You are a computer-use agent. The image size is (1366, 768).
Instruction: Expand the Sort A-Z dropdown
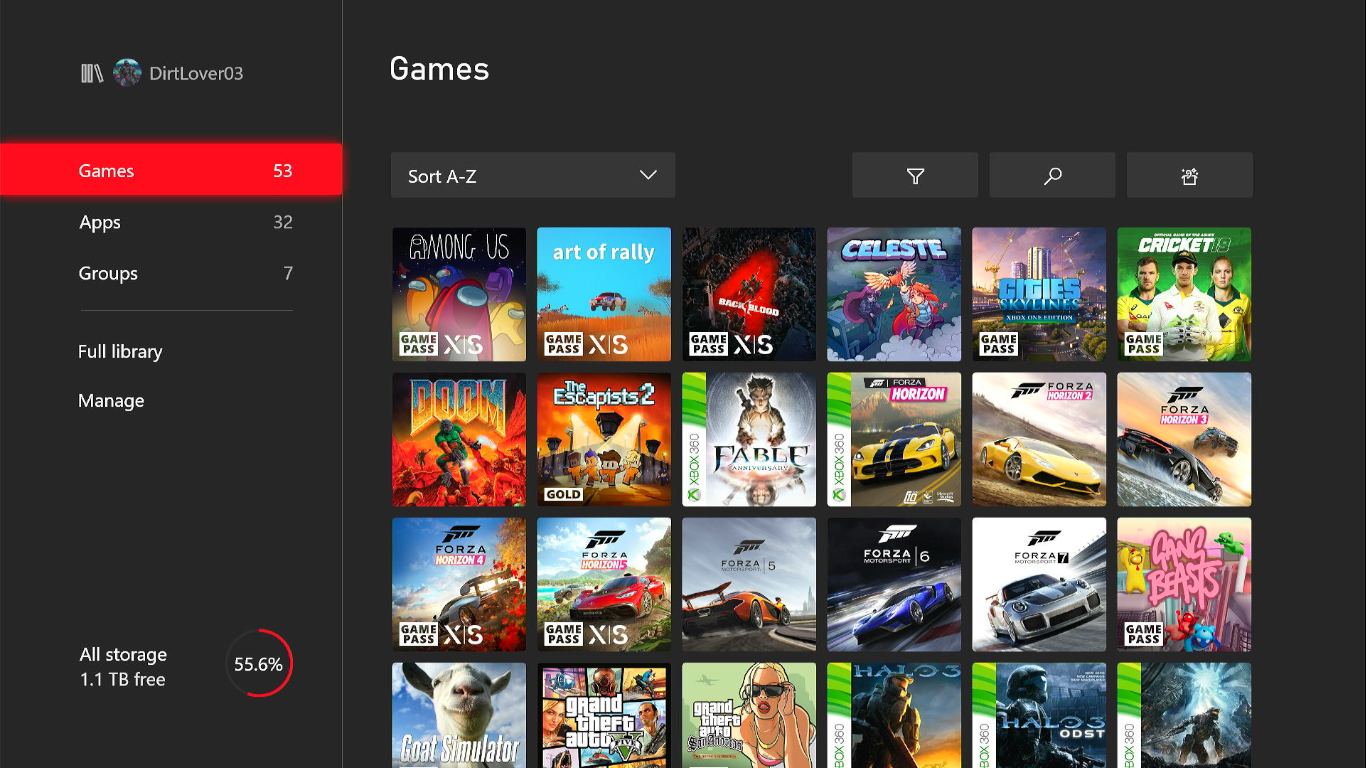[533, 175]
